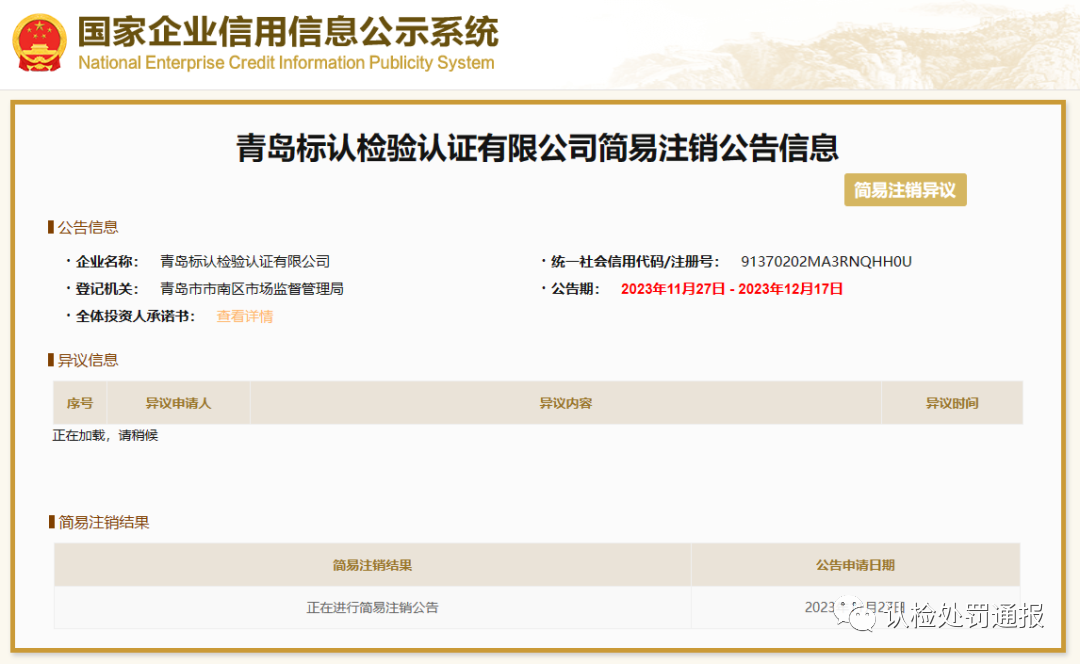This screenshot has height=664, width=1080.
Task: Click the 正在进行简易注销公告 result cell
Action: coord(372,607)
